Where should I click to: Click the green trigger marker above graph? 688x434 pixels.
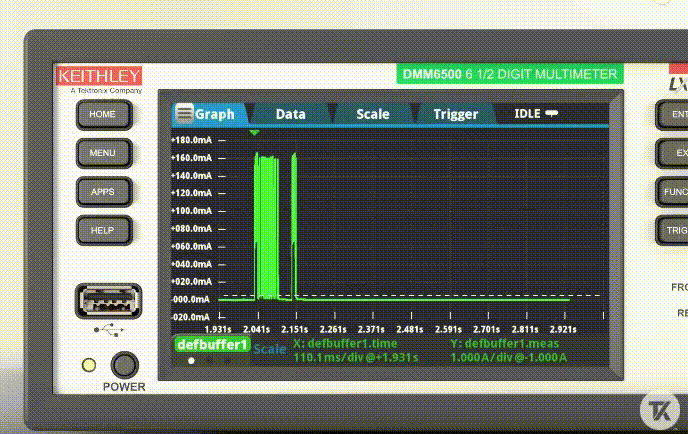tap(254, 132)
